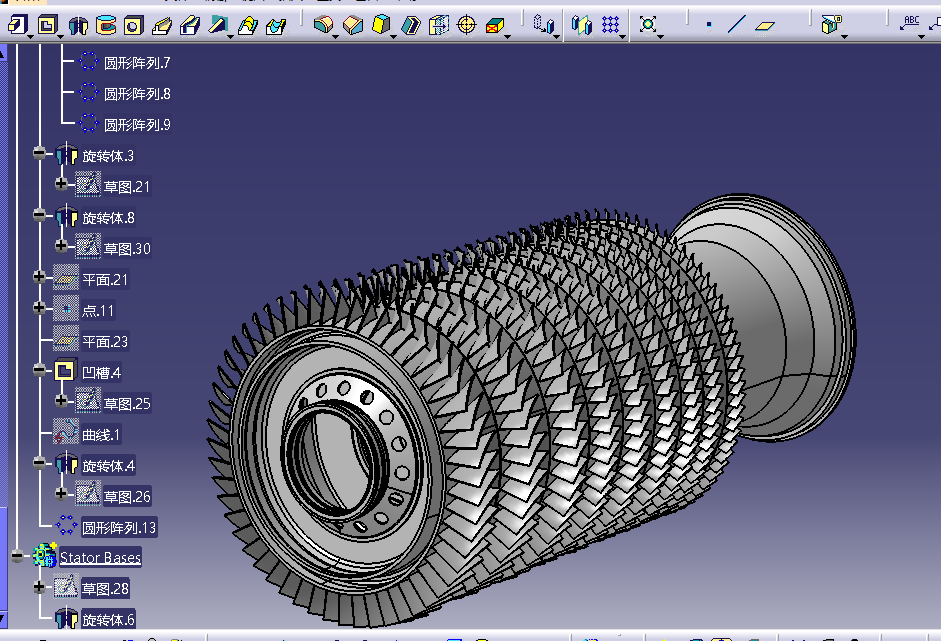Screen dimensions: 941x641
Task: Expand the 草图.21 tree node
Action: pyautogui.click(x=61, y=184)
